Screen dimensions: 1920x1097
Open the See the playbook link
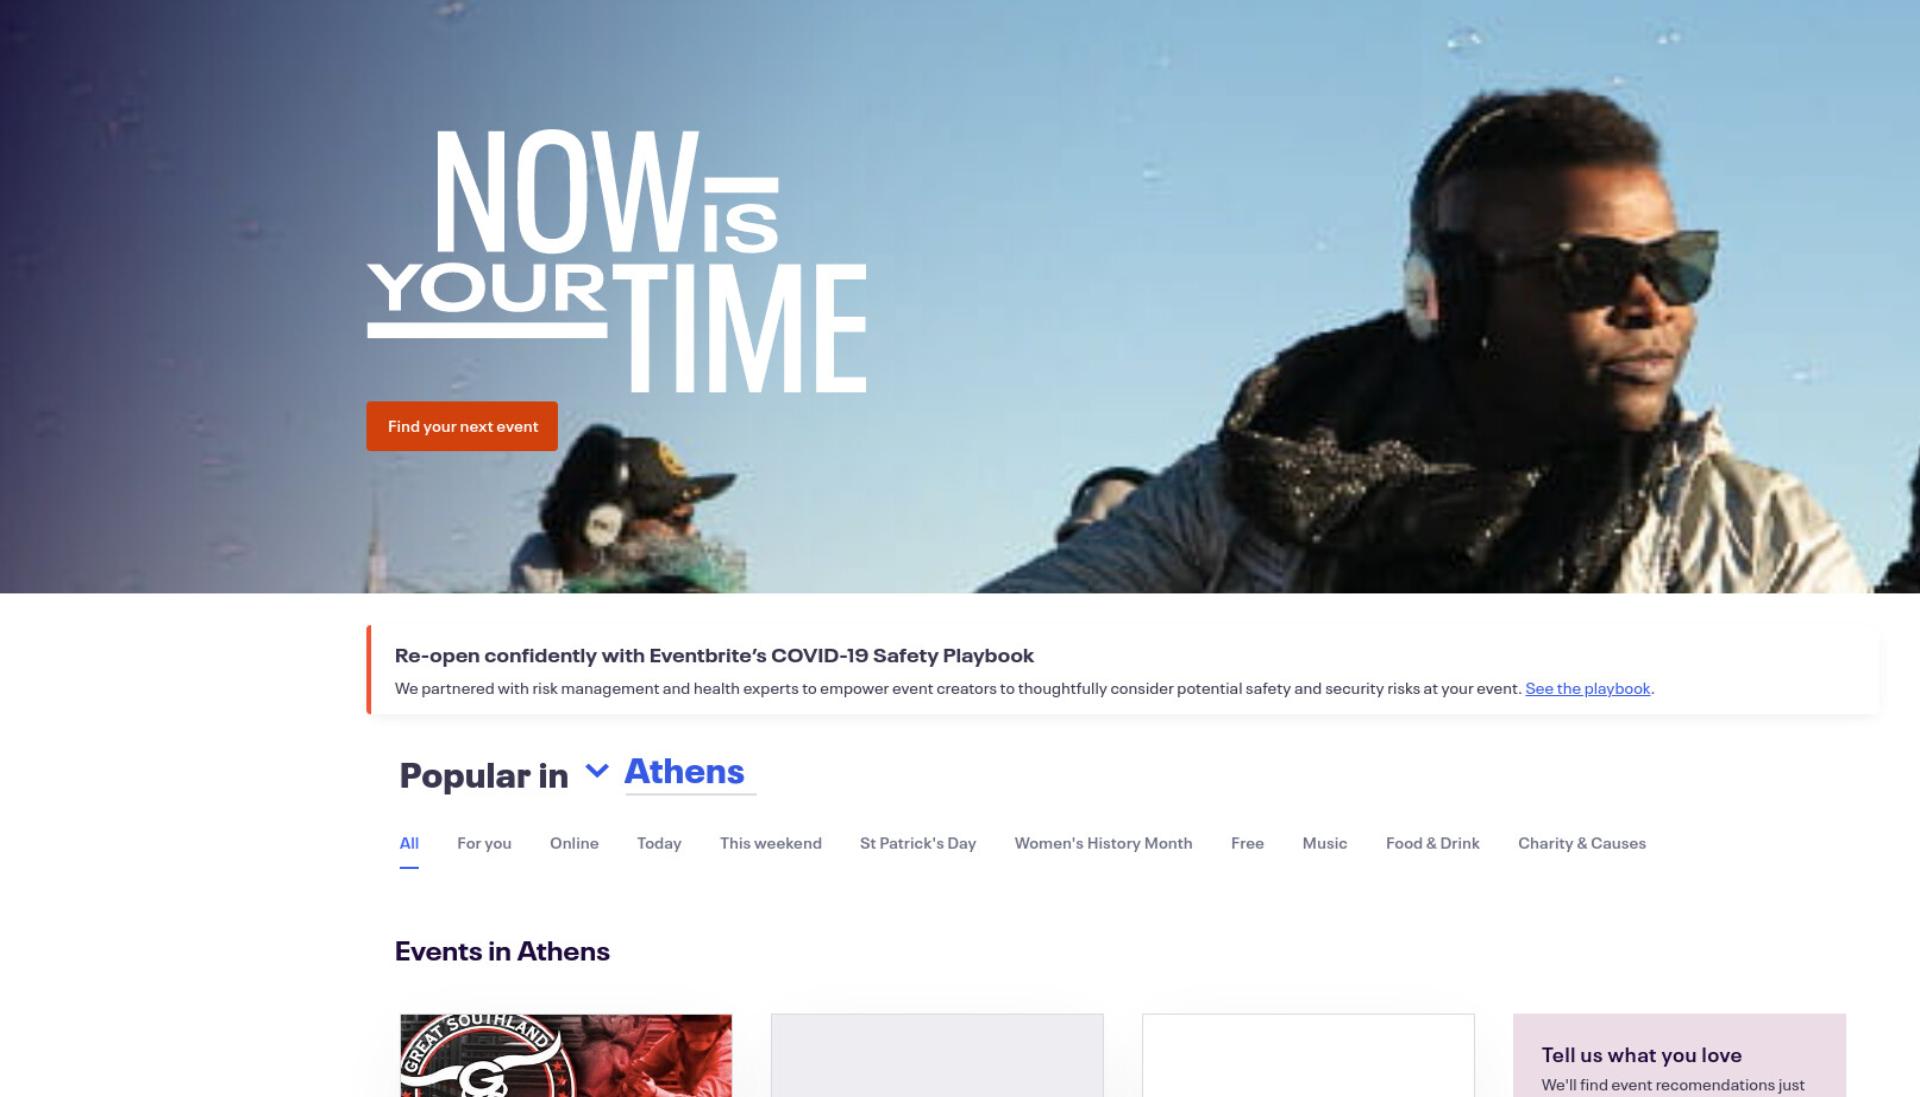pyautogui.click(x=1587, y=688)
